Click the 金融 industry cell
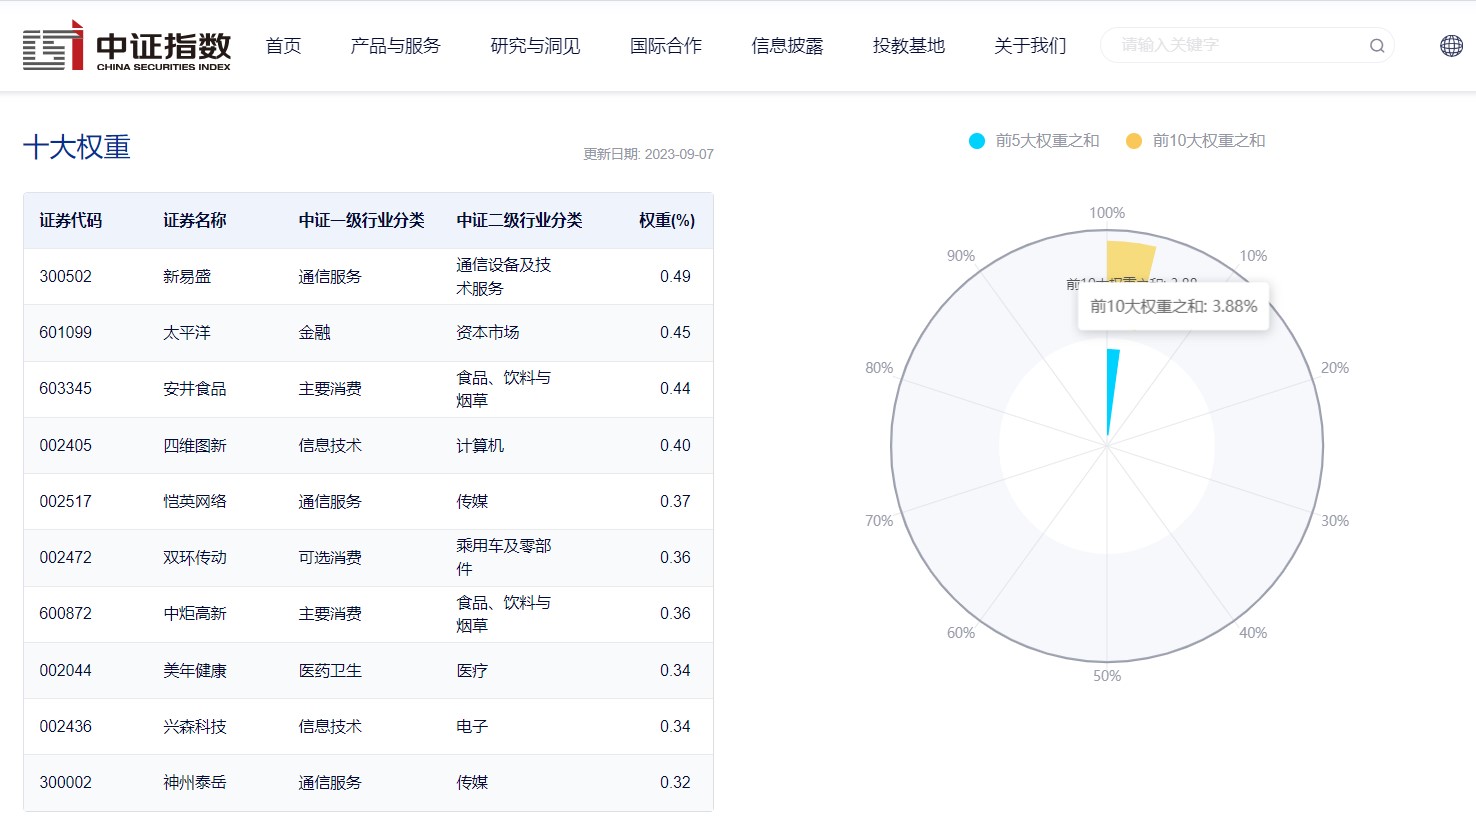Screen dimensions: 1476x835 [314, 332]
